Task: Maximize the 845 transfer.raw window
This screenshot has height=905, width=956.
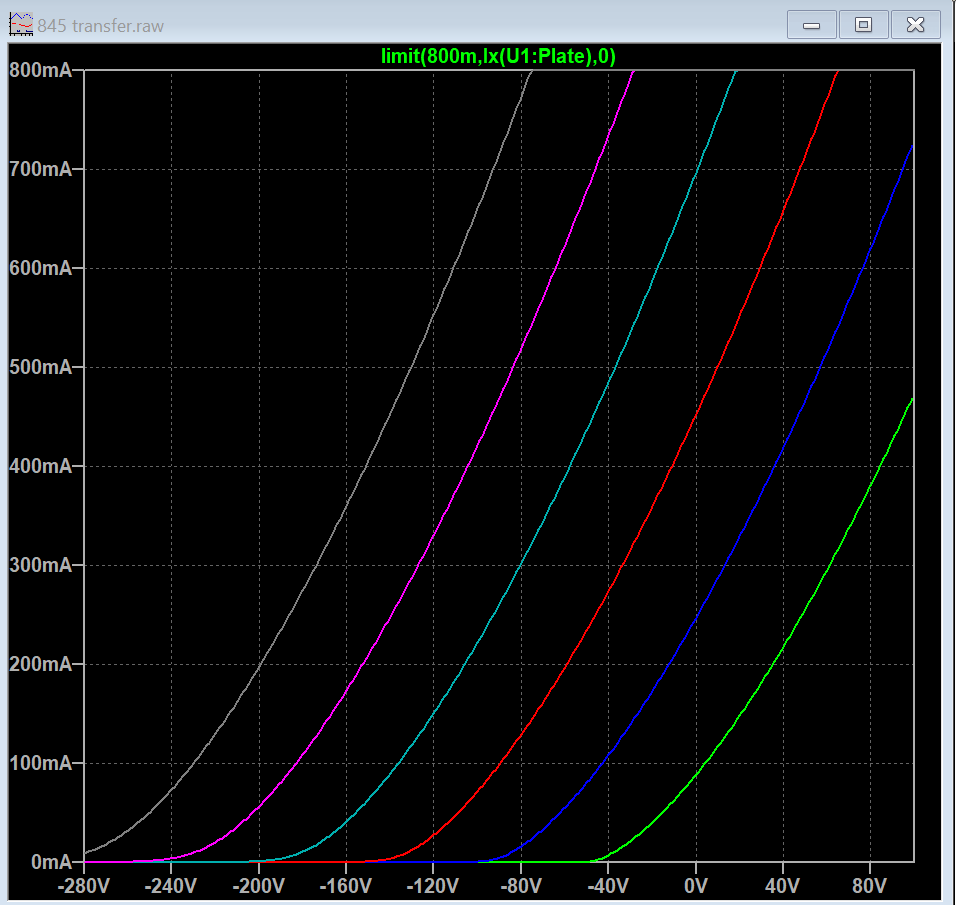Action: point(863,25)
